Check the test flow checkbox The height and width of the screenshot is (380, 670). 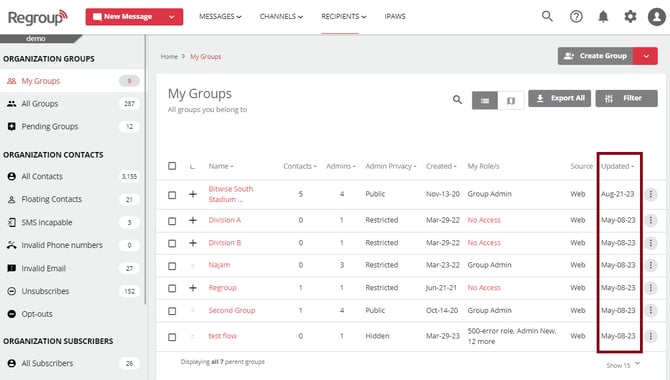point(172,337)
